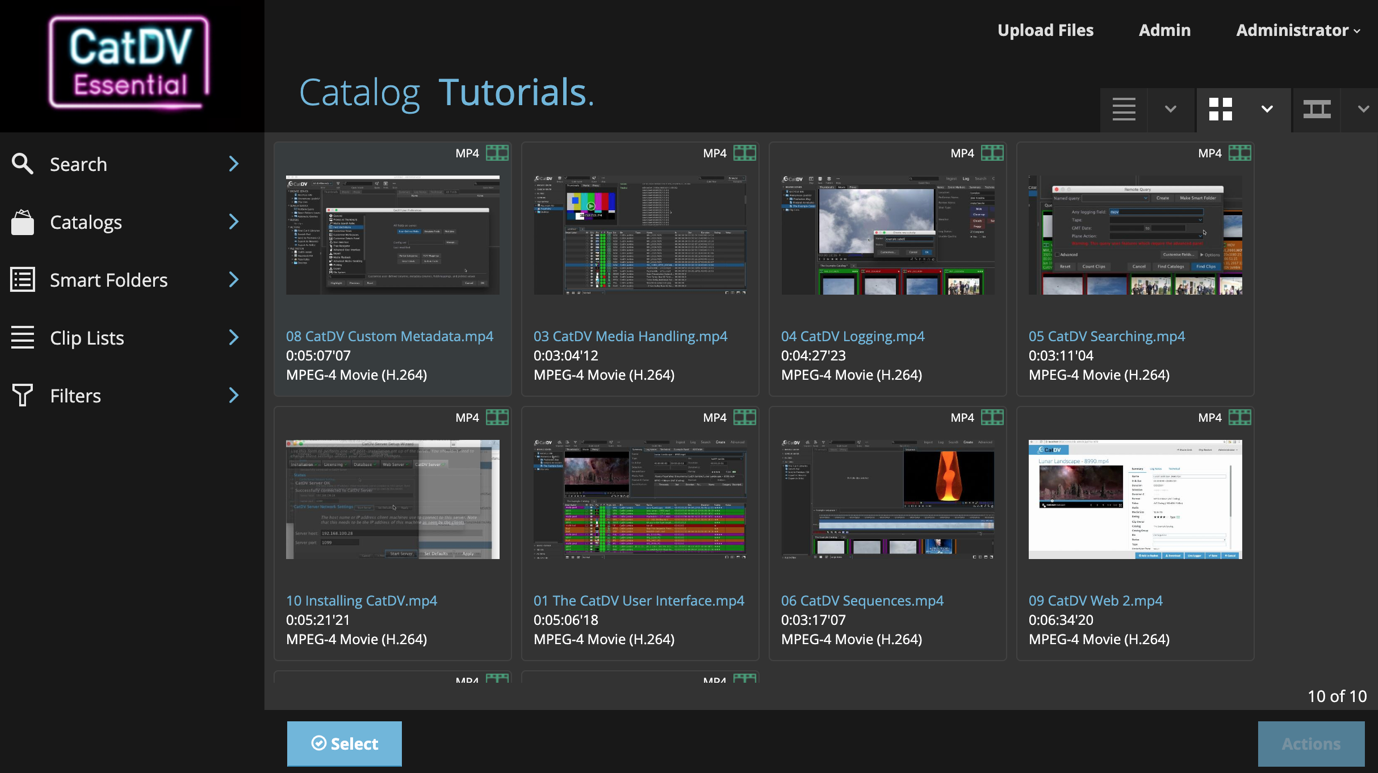Expand the Filters chevron
This screenshot has width=1378, height=773.
(233, 396)
